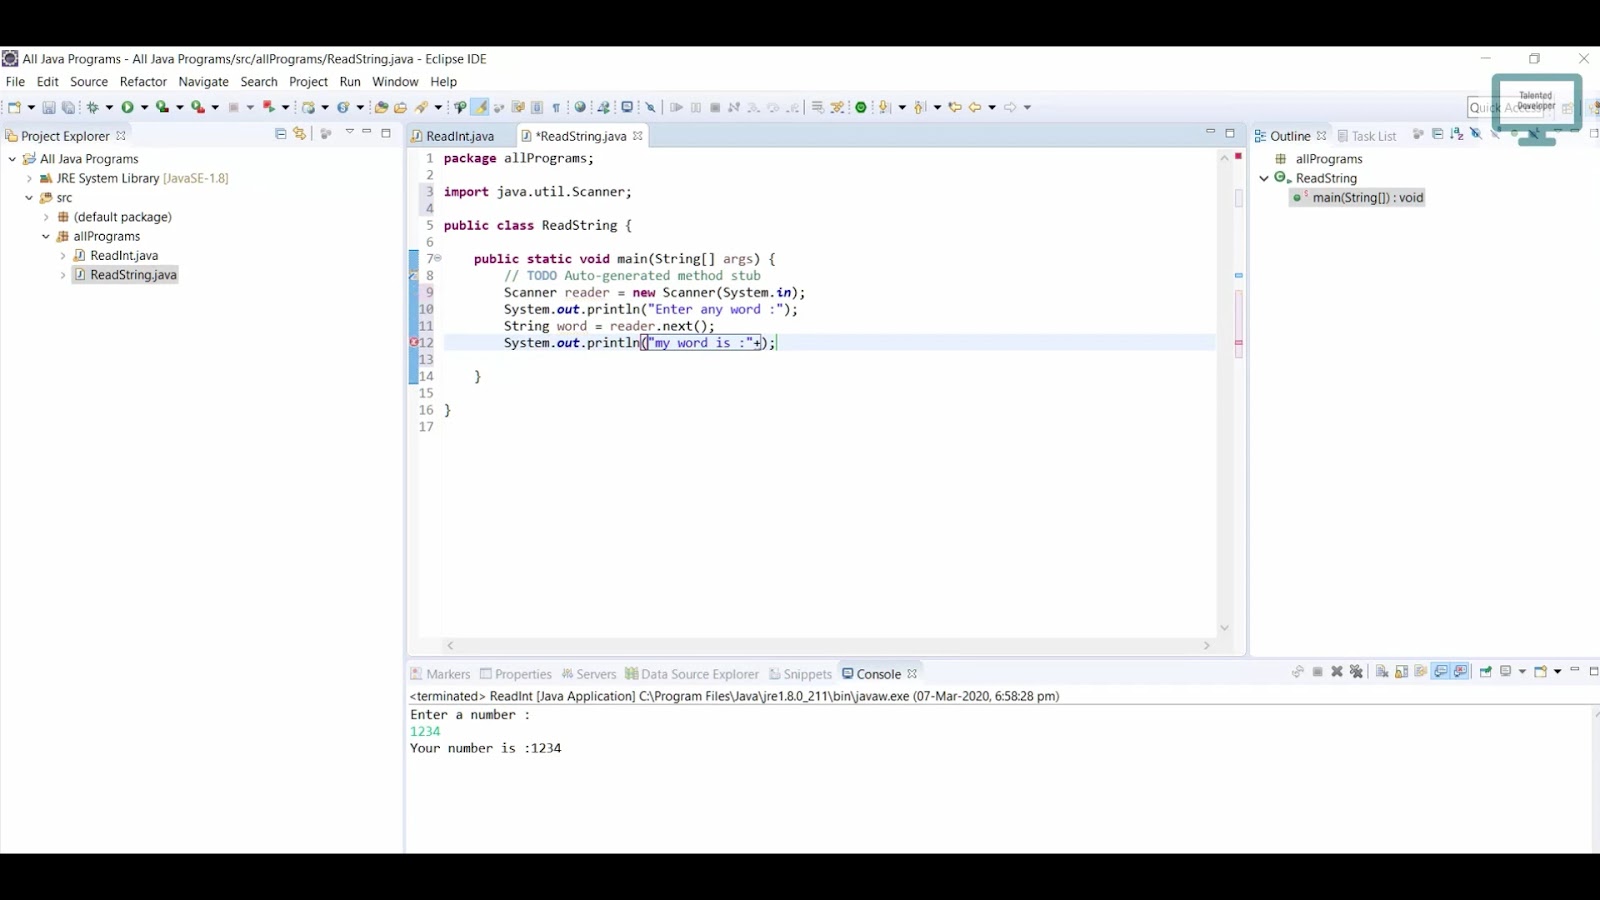Click the New file wizard icon
The width and height of the screenshot is (1600, 900).
pyautogui.click(x=15, y=107)
